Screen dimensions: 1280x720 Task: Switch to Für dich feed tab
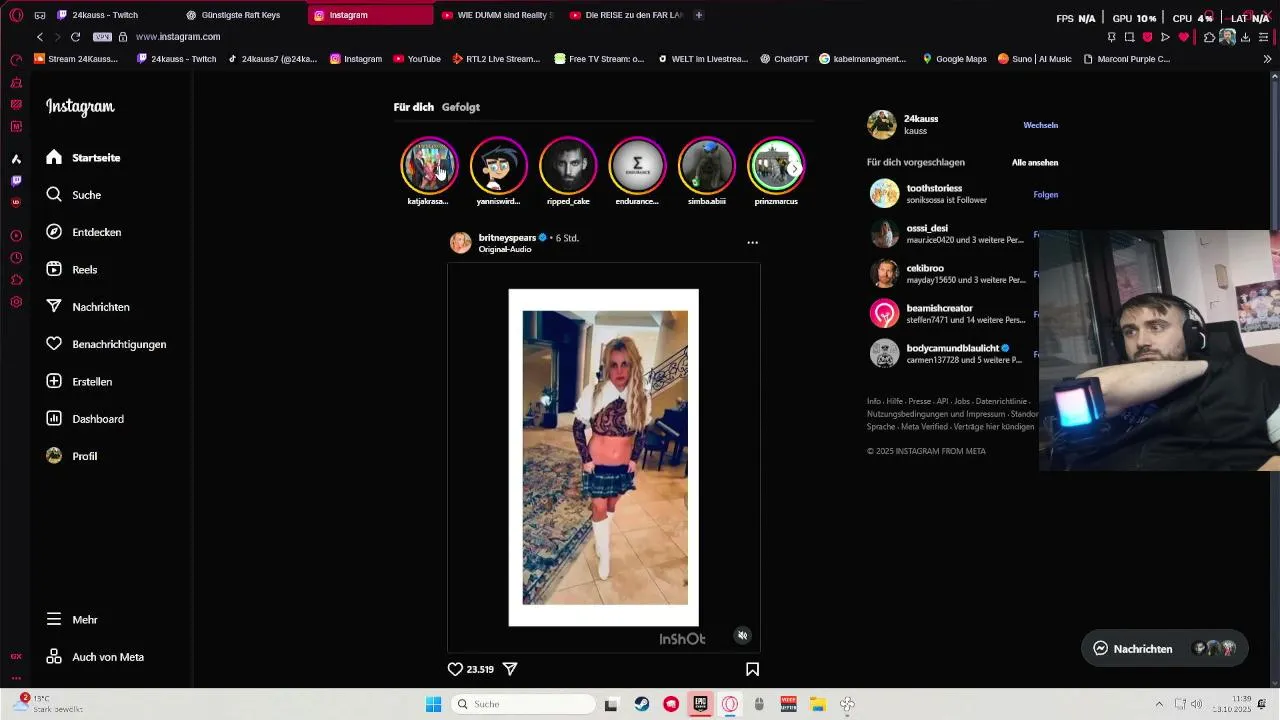[413, 107]
